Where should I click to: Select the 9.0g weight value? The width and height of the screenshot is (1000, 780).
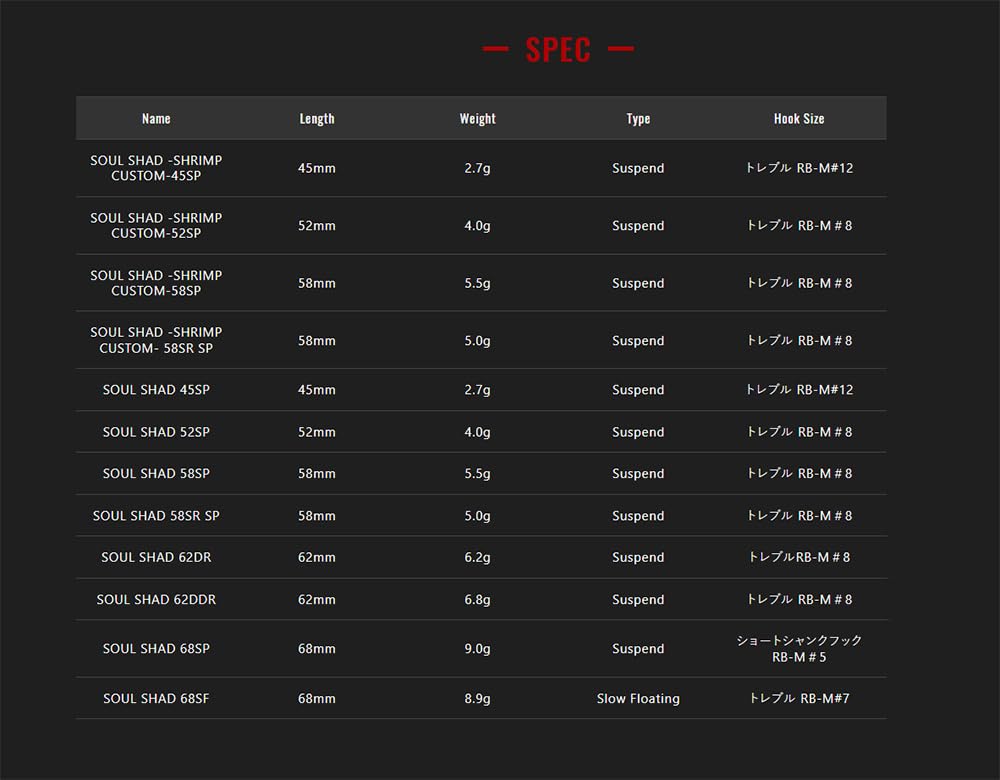[477, 649]
